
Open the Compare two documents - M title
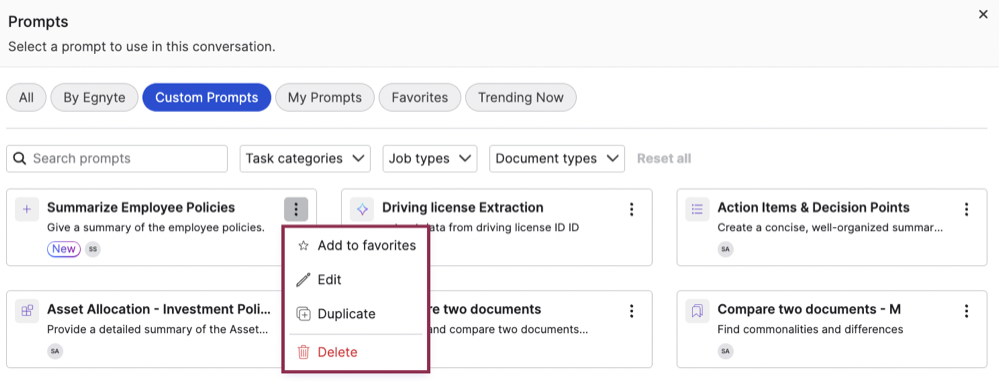(809, 310)
